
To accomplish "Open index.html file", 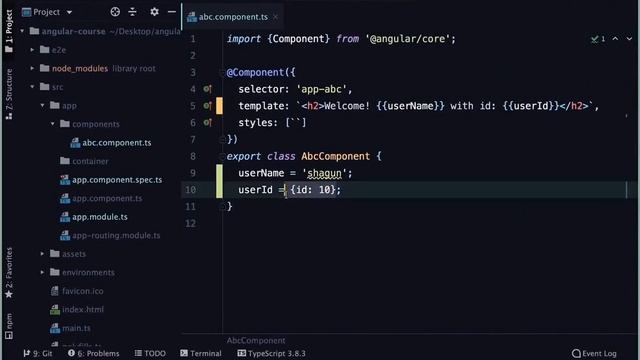I will click(82, 309).
